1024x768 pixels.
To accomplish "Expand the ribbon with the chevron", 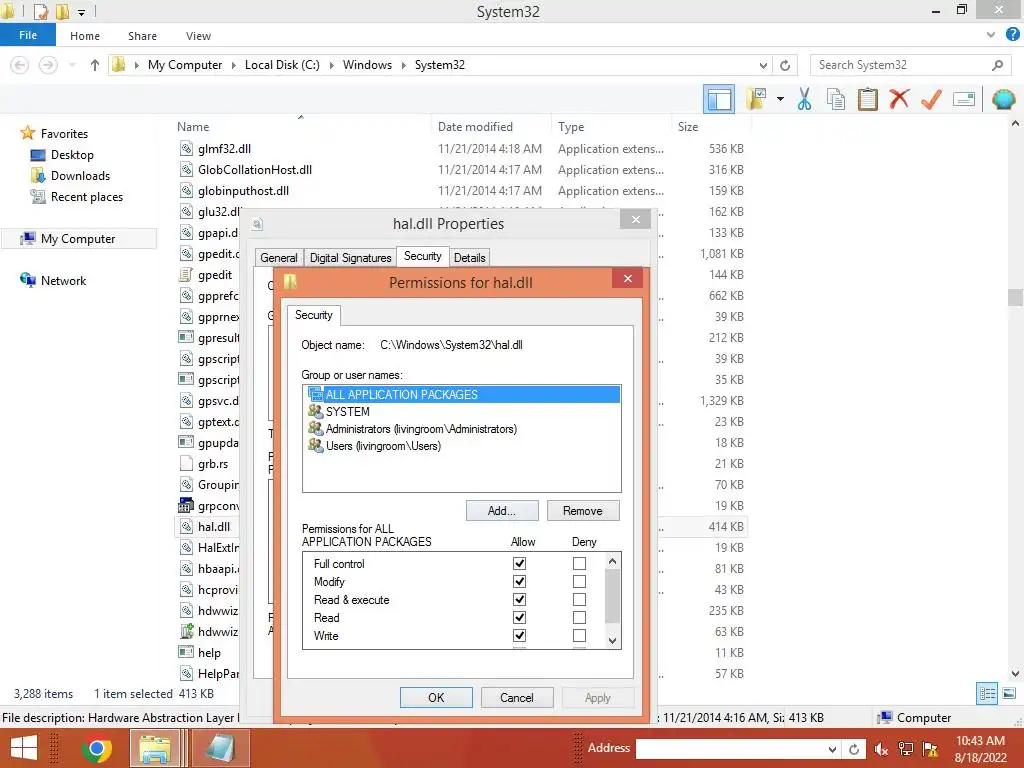I will [991, 35].
